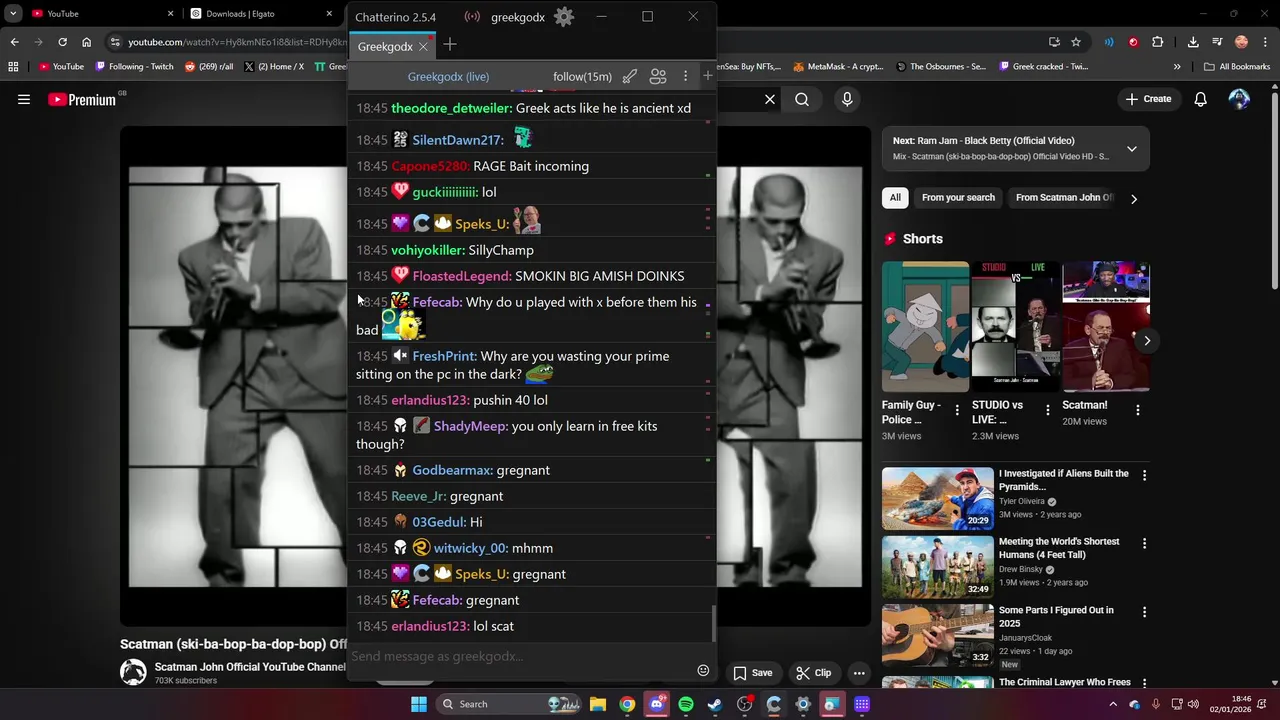Screen dimensions: 1280x720
Task: Open Spotify from the taskbar
Action: click(x=686, y=704)
